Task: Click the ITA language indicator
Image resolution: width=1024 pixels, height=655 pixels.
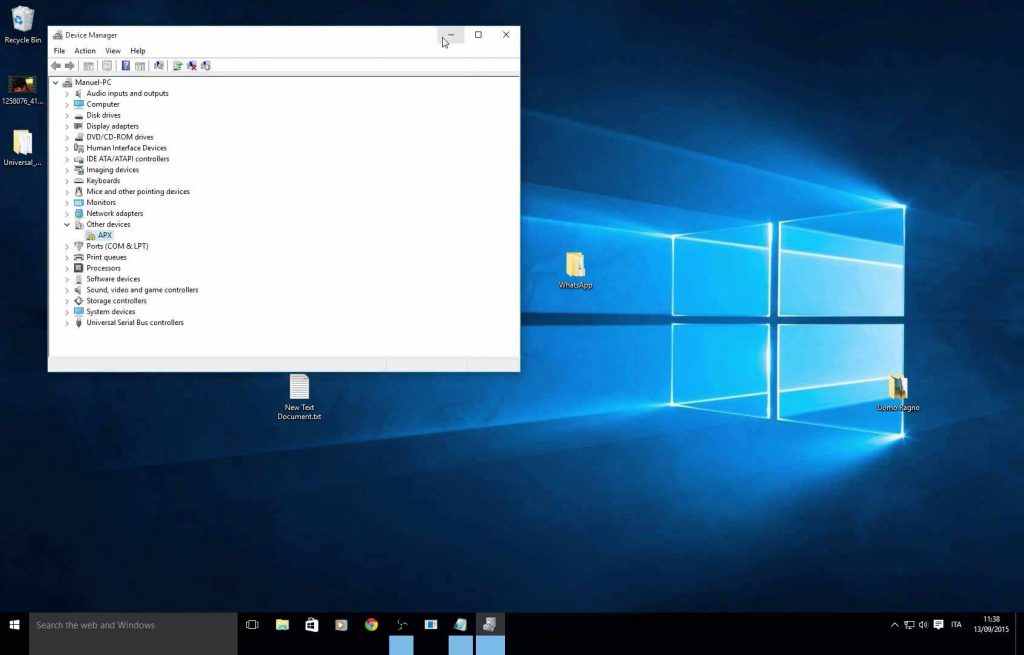Action: click(956, 625)
